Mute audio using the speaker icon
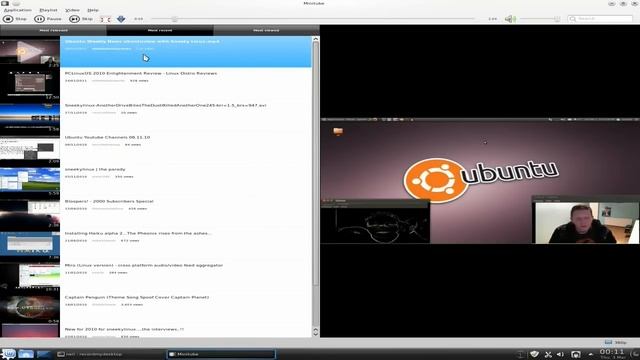This screenshot has width=640, height=360. click(510, 19)
